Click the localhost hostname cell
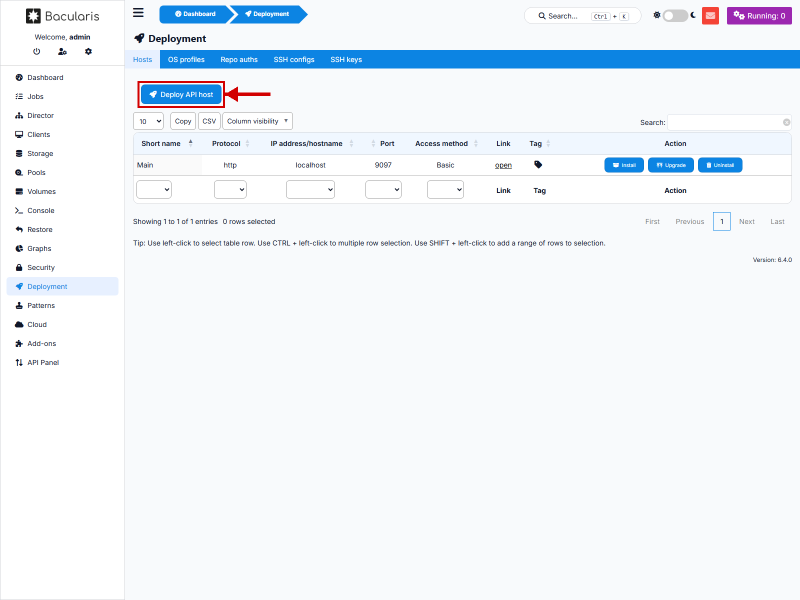 point(310,165)
